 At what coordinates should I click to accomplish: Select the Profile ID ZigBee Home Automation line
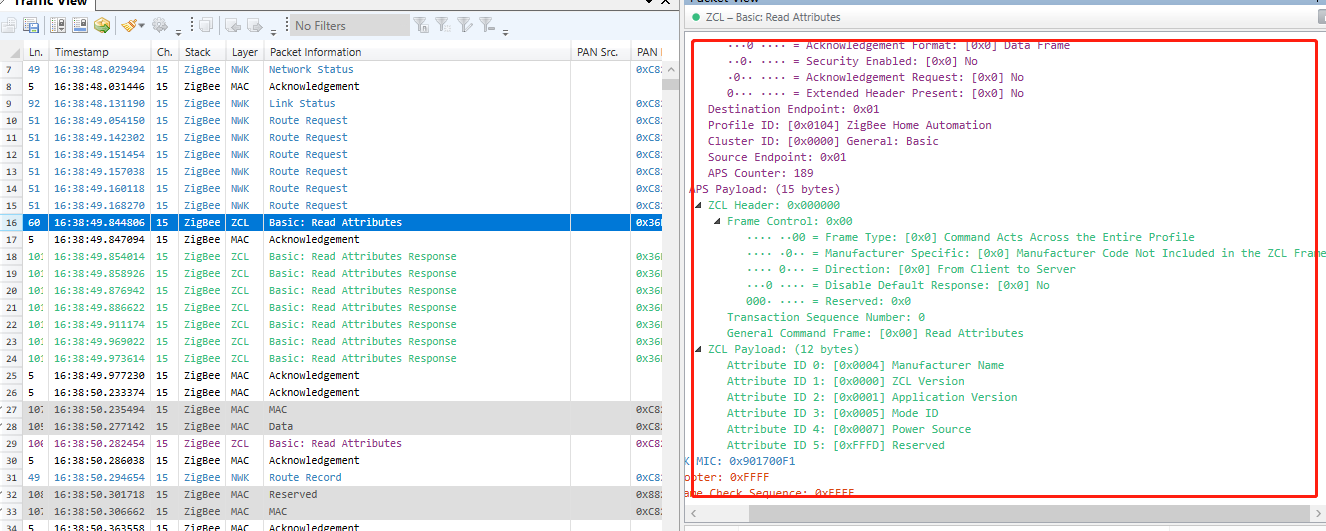coord(849,125)
